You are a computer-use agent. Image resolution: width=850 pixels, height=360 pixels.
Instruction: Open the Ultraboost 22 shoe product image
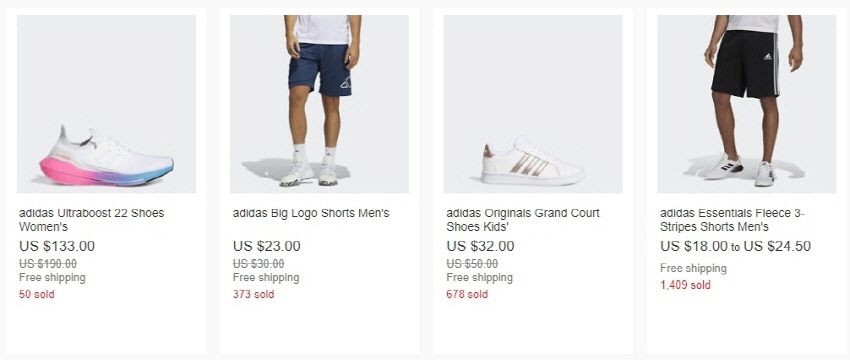106,104
